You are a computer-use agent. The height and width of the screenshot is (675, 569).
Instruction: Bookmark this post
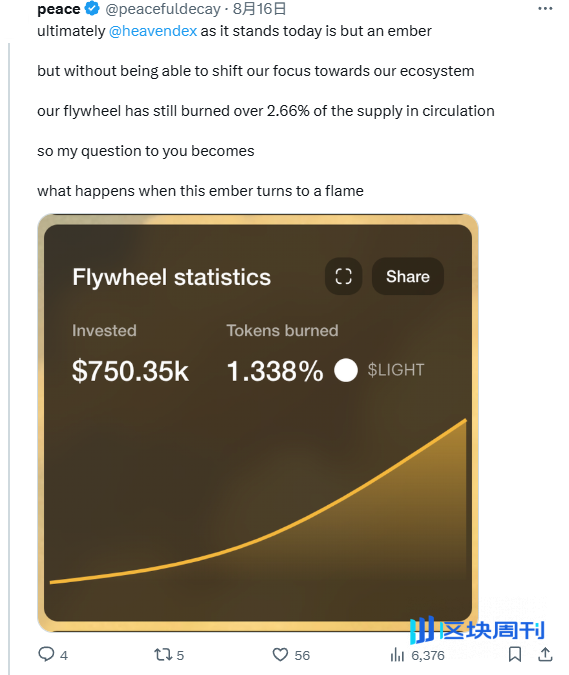[x=515, y=654]
